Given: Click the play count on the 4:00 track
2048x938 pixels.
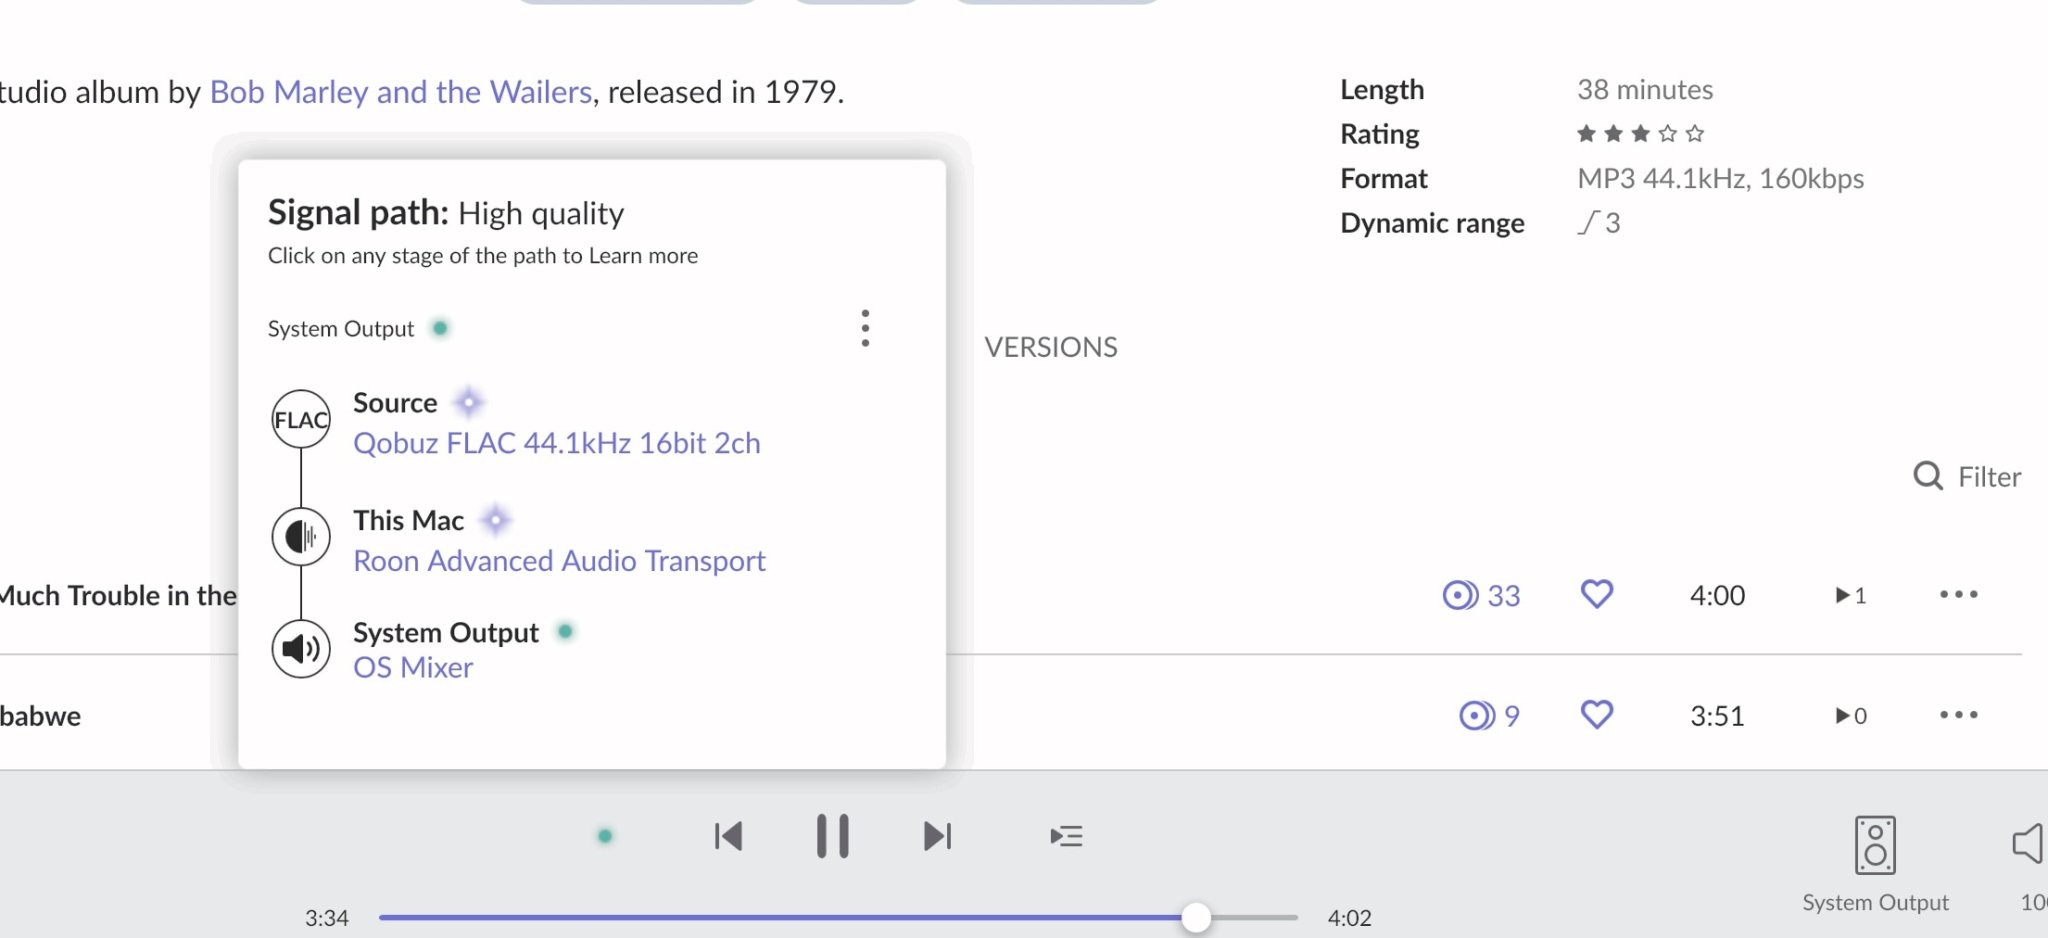Looking at the screenshot, I should click(x=1851, y=595).
